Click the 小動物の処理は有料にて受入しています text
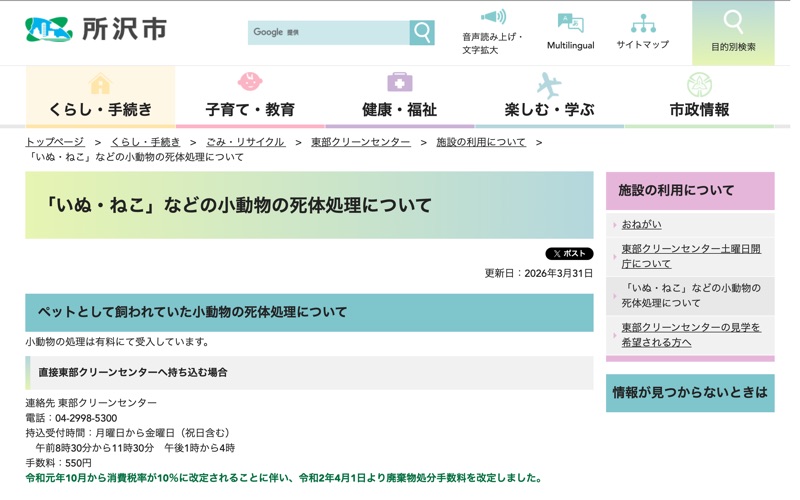The height and width of the screenshot is (500, 800). 117,342
